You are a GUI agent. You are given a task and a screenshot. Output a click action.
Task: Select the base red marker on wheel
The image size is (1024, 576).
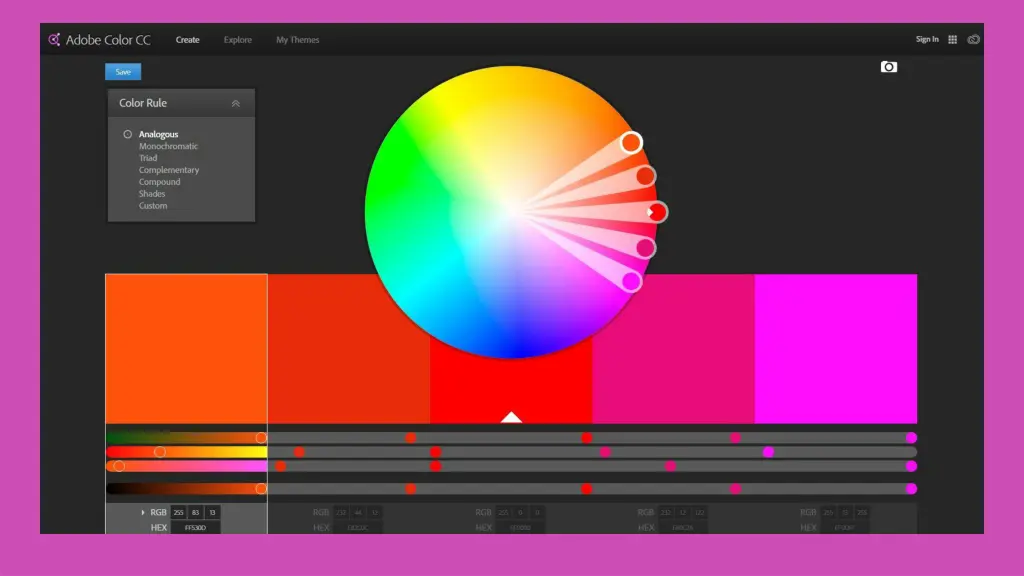[x=657, y=212]
